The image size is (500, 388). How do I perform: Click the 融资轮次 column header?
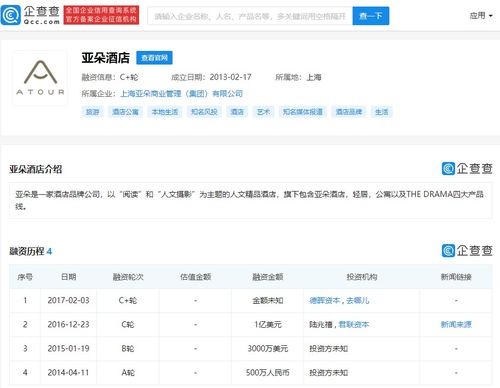(128, 277)
